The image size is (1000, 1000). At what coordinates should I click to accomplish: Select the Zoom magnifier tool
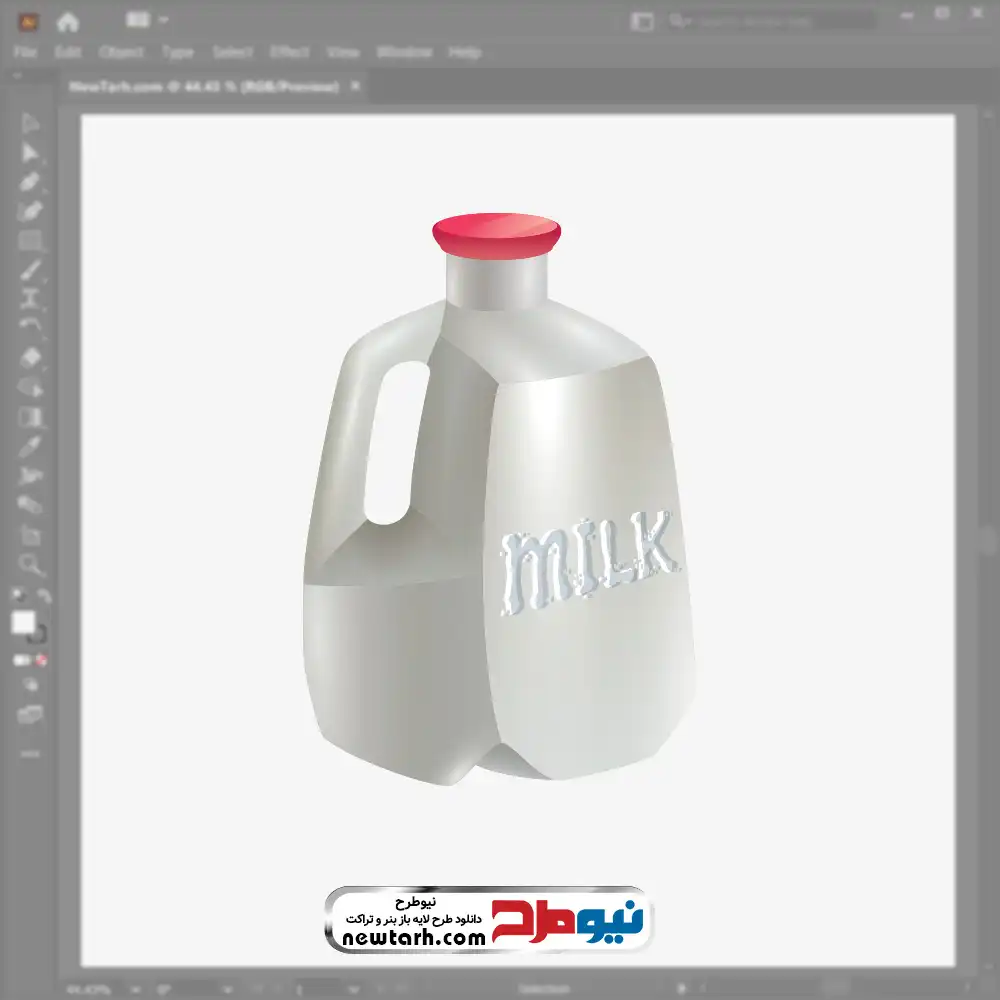tap(30, 565)
